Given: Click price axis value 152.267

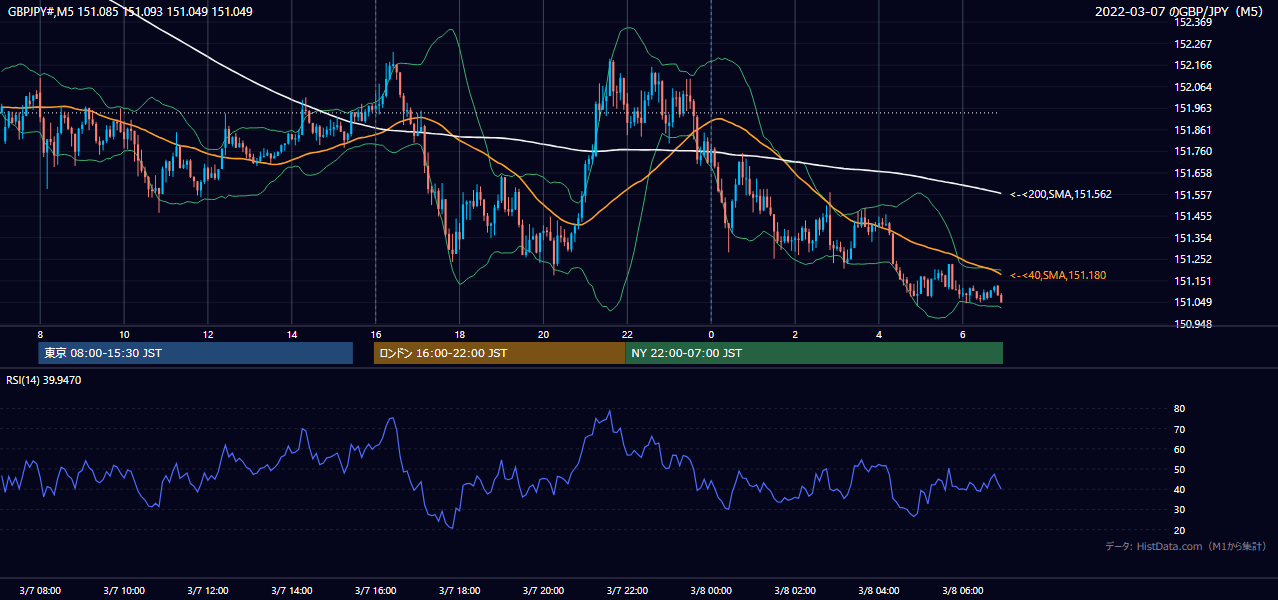Looking at the screenshot, I should (1192, 44).
